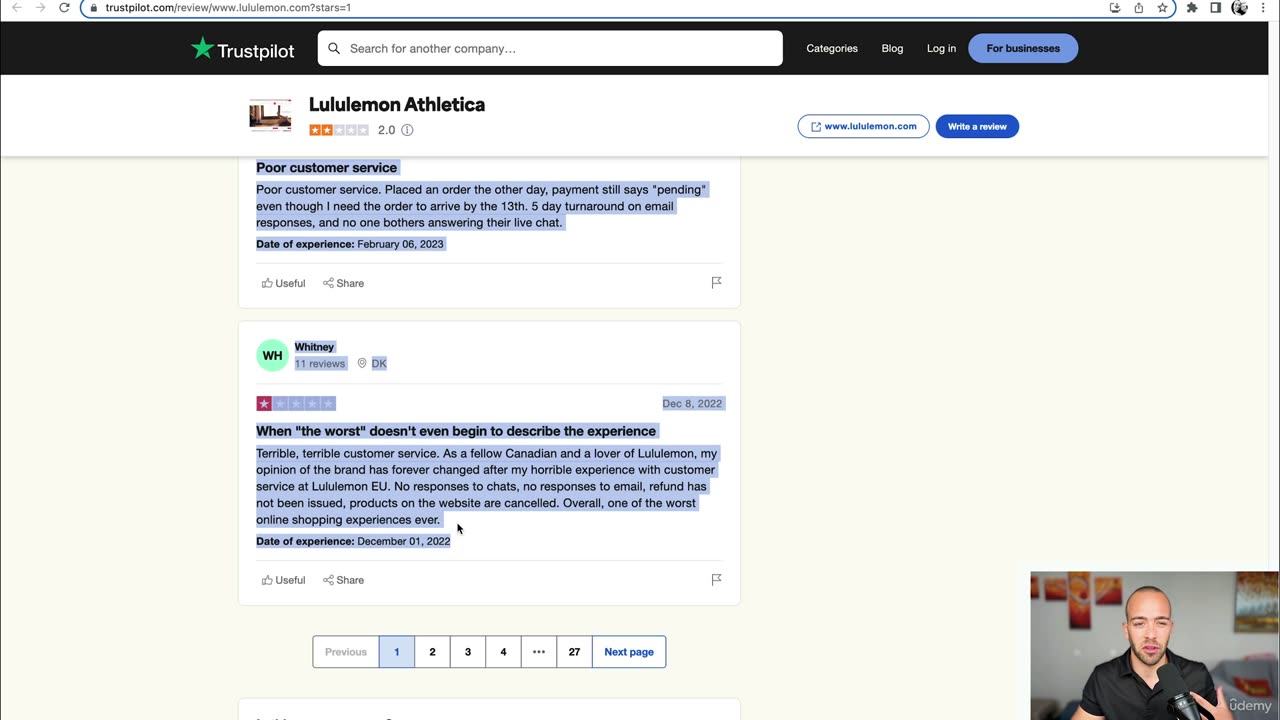Open Whitney's profile name
The height and width of the screenshot is (720, 1280).
tap(314, 347)
